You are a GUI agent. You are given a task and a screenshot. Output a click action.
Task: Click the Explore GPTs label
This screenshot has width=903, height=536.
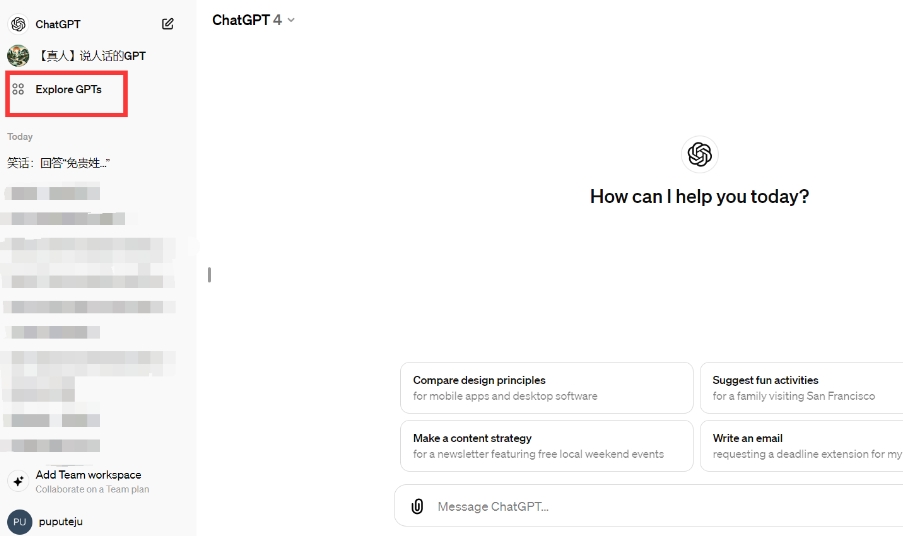tap(68, 89)
